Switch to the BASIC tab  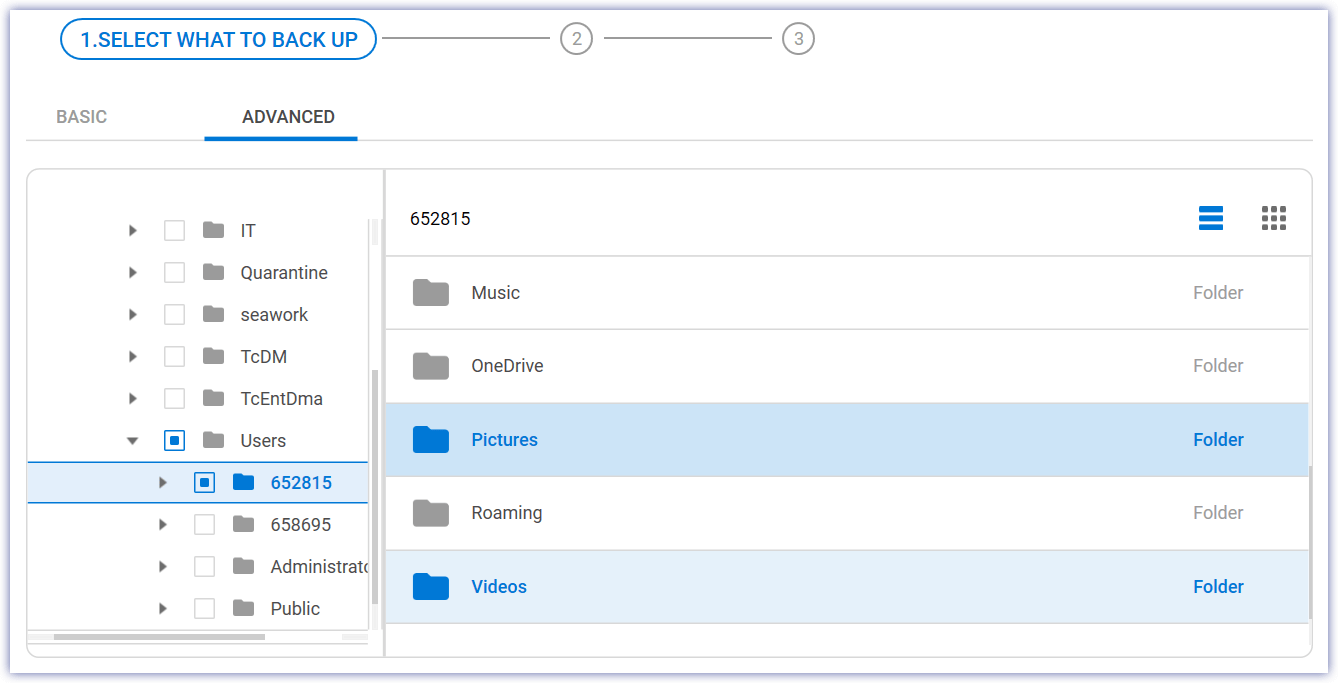tap(81, 116)
